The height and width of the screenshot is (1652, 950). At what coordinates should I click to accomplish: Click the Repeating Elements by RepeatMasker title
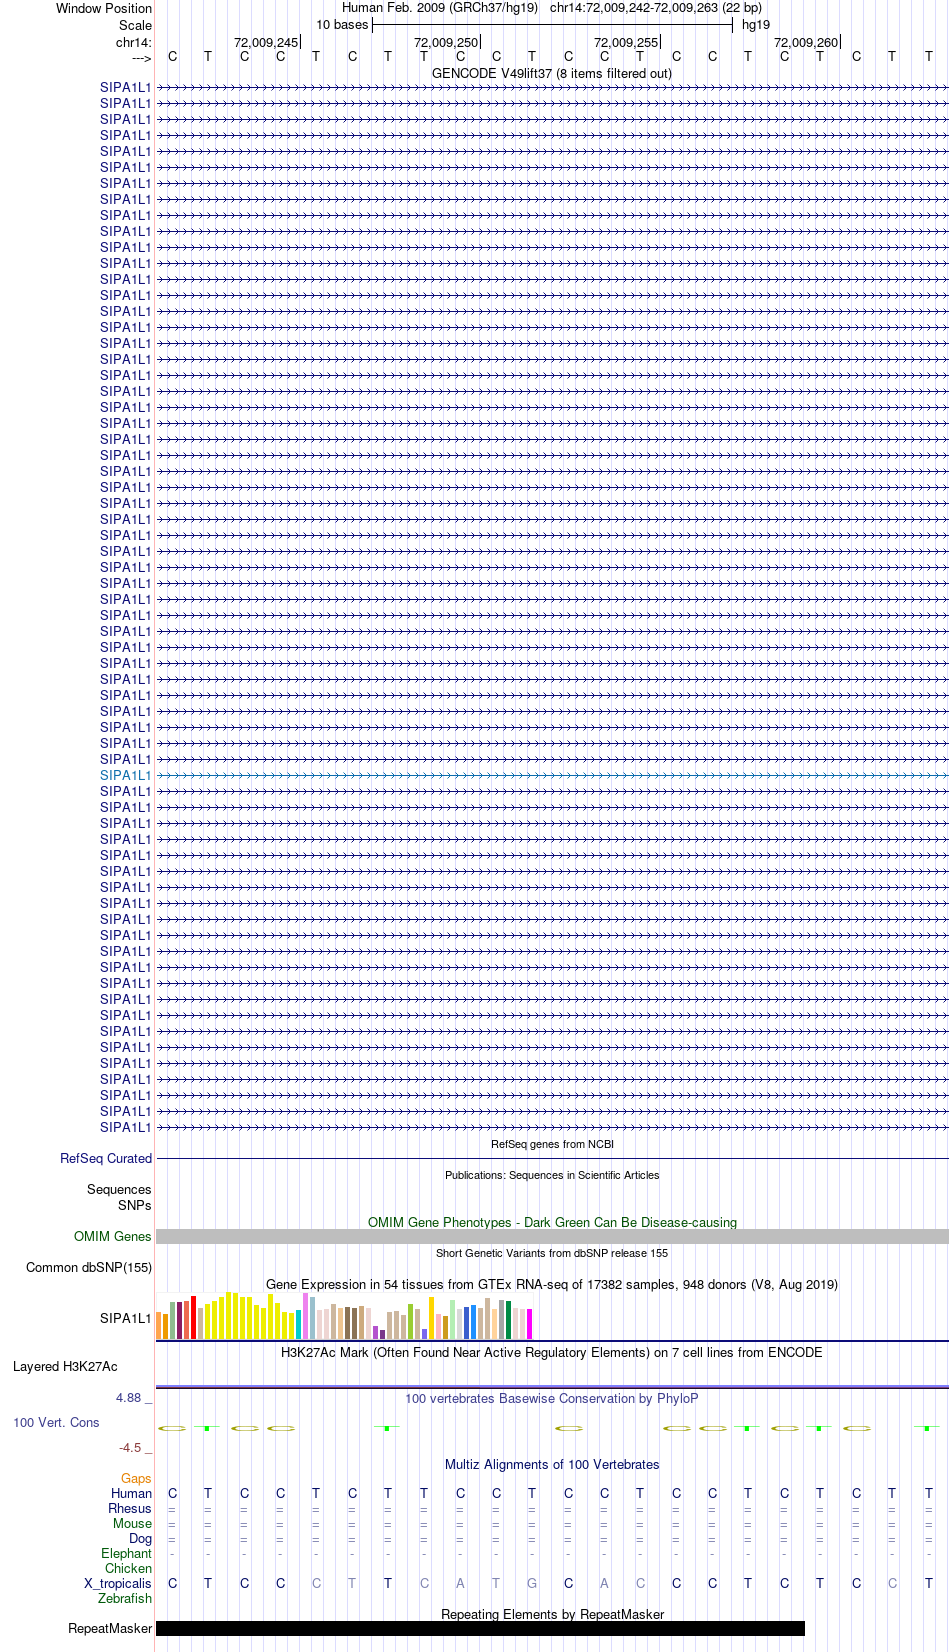point(552,1614)
